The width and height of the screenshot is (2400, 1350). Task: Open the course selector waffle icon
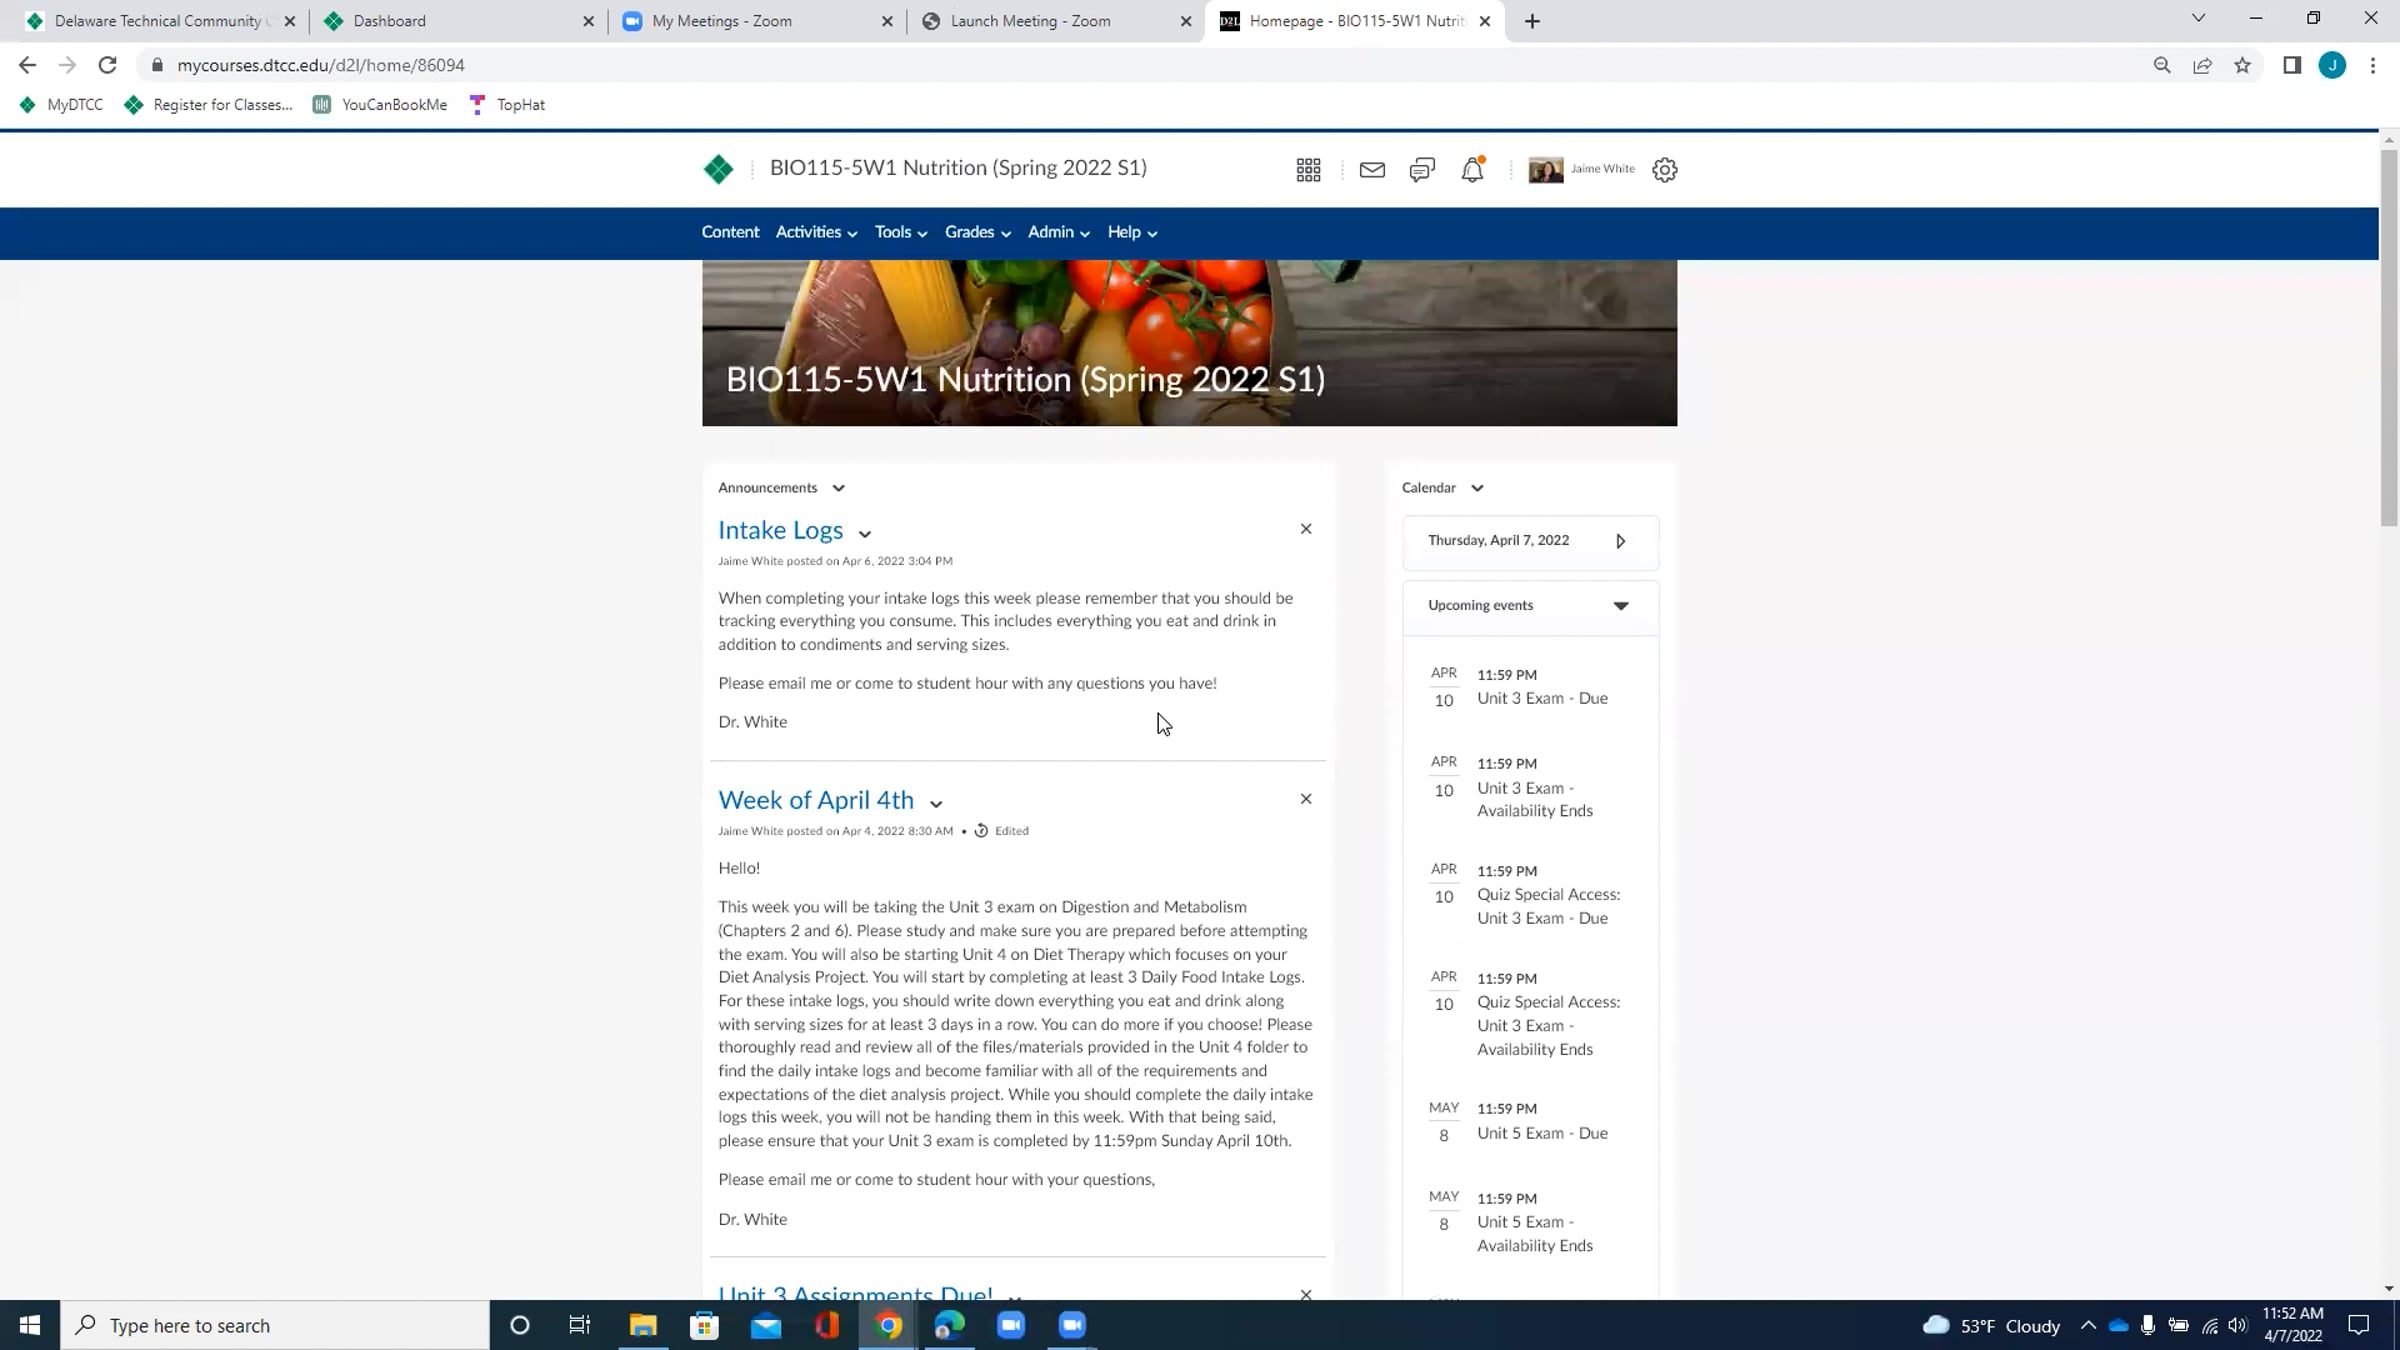1308,170
